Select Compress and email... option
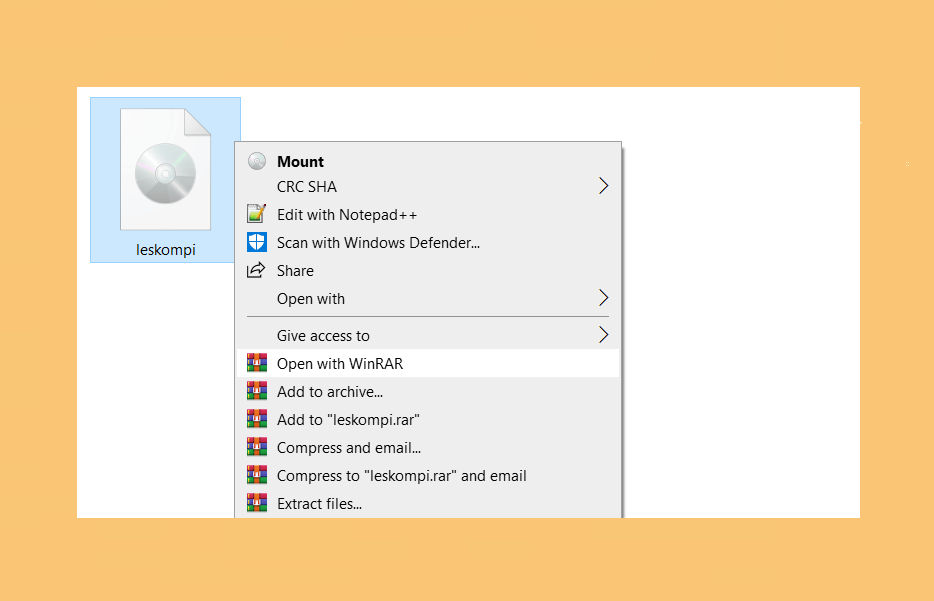The image size is (934, 601). 428,447
